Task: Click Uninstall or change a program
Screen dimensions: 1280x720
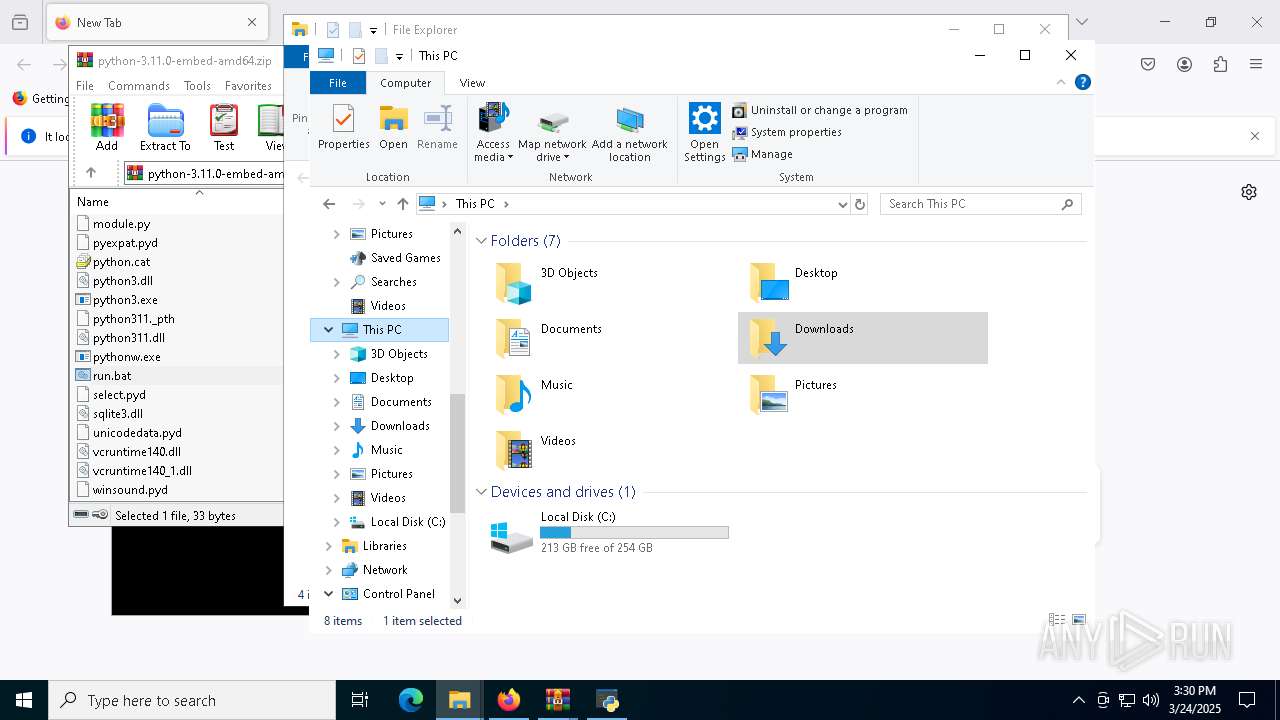Action: (x=820, y=110)
